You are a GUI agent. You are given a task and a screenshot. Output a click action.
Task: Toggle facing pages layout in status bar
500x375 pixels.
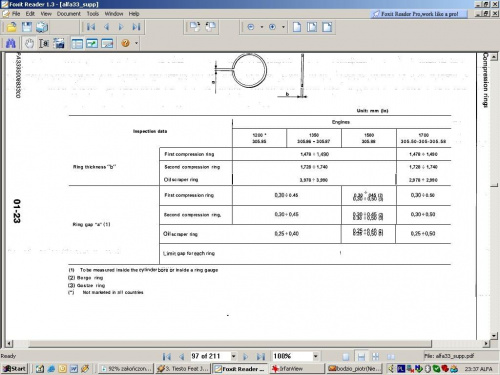(376, 357)
